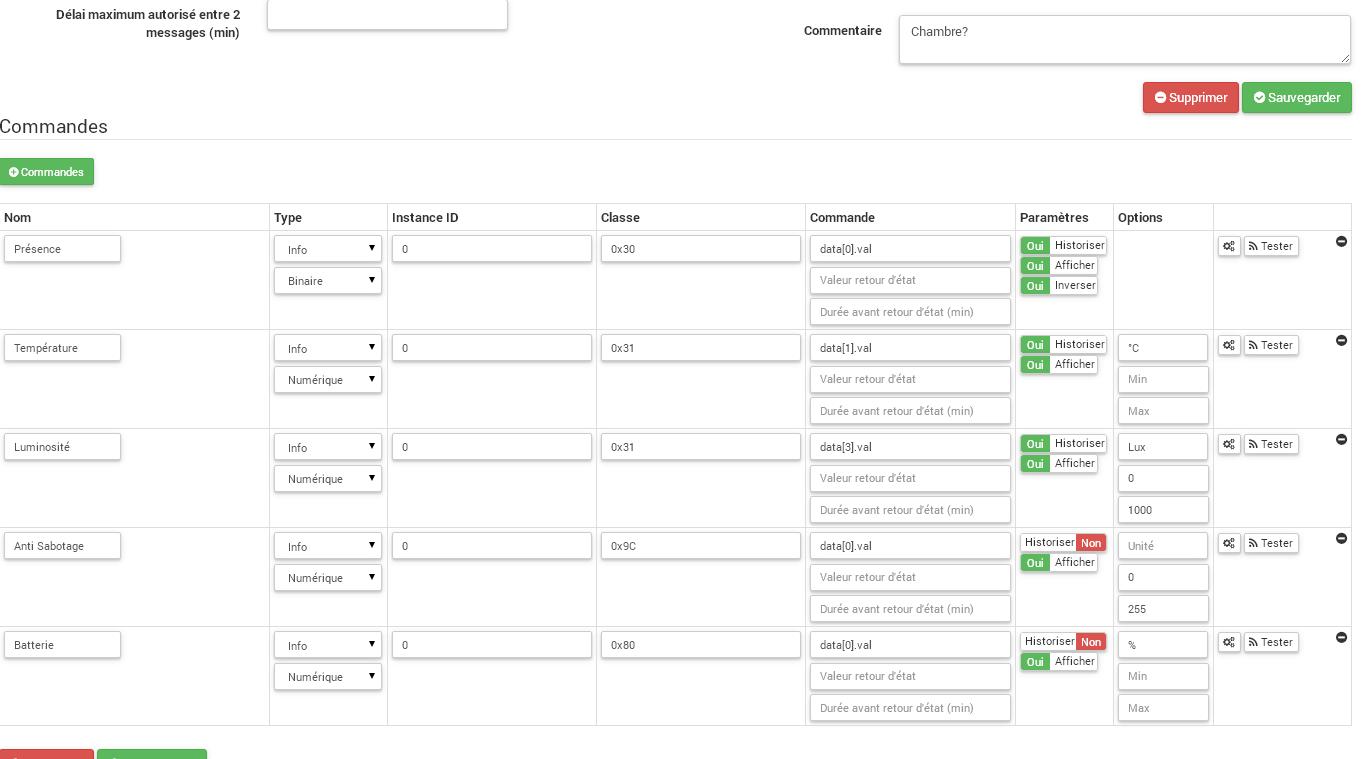Remove the Luminosité command with minus icon
Image resolution: width=1363 pixels, height=759 pixels.
pos(1342,440)
